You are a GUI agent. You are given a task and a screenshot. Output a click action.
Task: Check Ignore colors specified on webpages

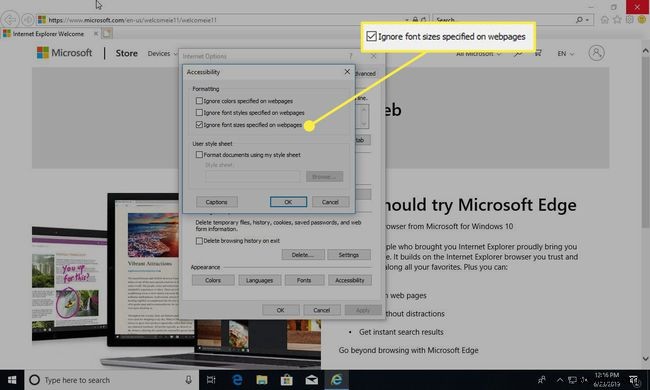pos(199,101)
